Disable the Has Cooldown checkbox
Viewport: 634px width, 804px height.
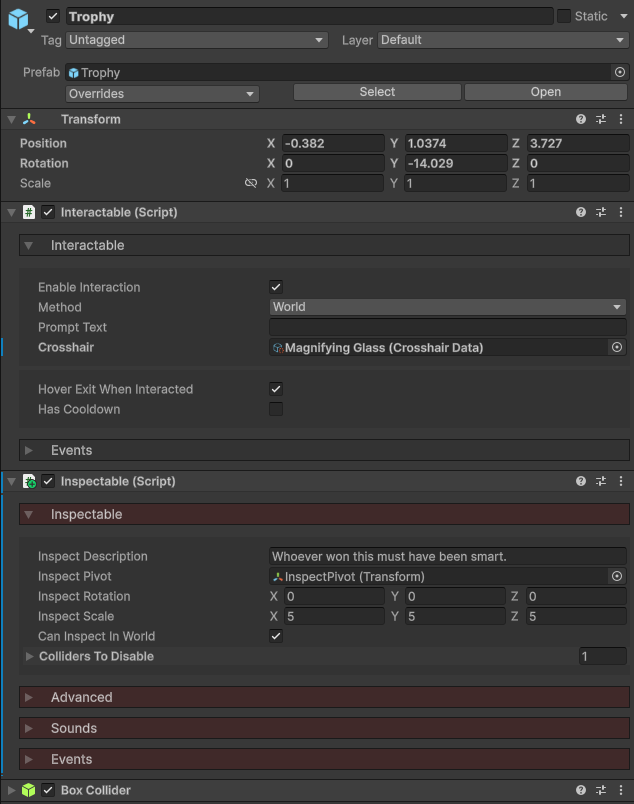click(276, 409)
